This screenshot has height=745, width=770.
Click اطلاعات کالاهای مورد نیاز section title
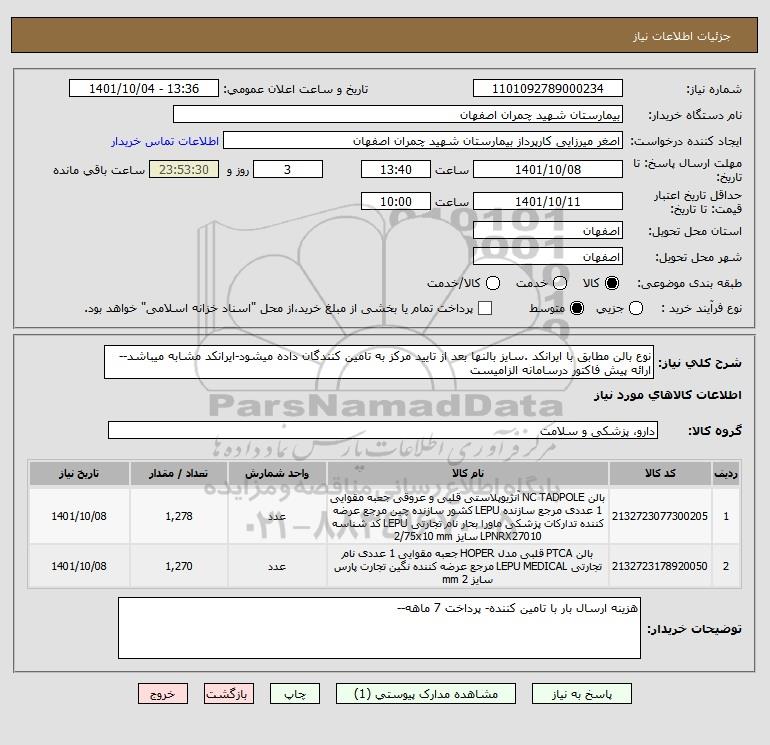[x=668, y=395]
